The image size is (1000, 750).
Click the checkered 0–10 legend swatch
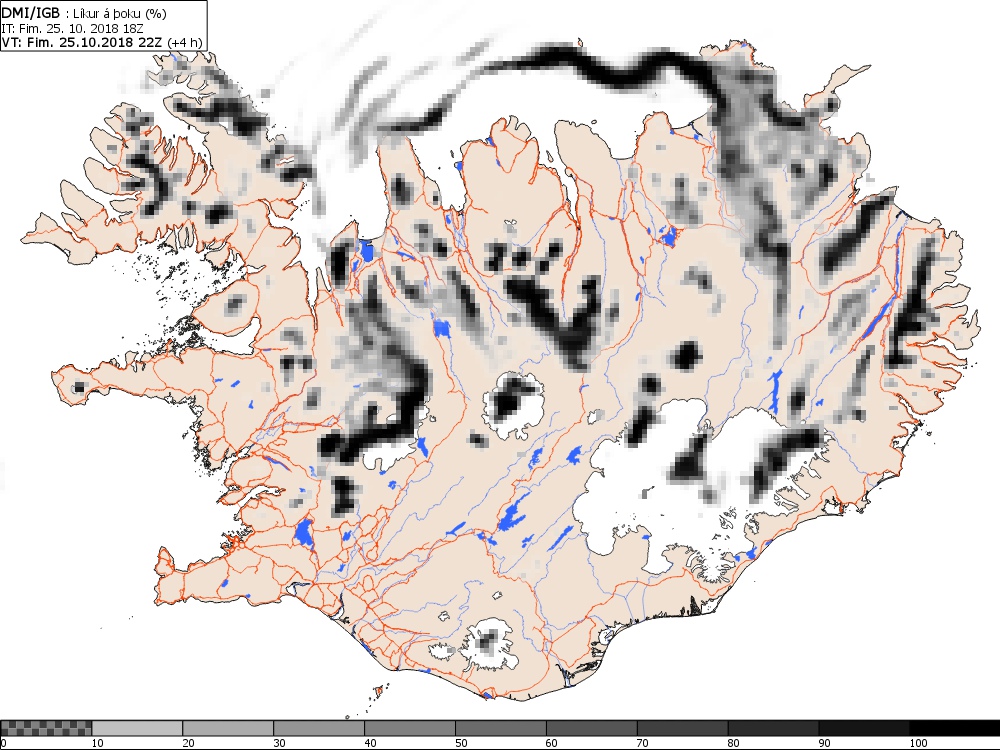(x=47, y=728)
